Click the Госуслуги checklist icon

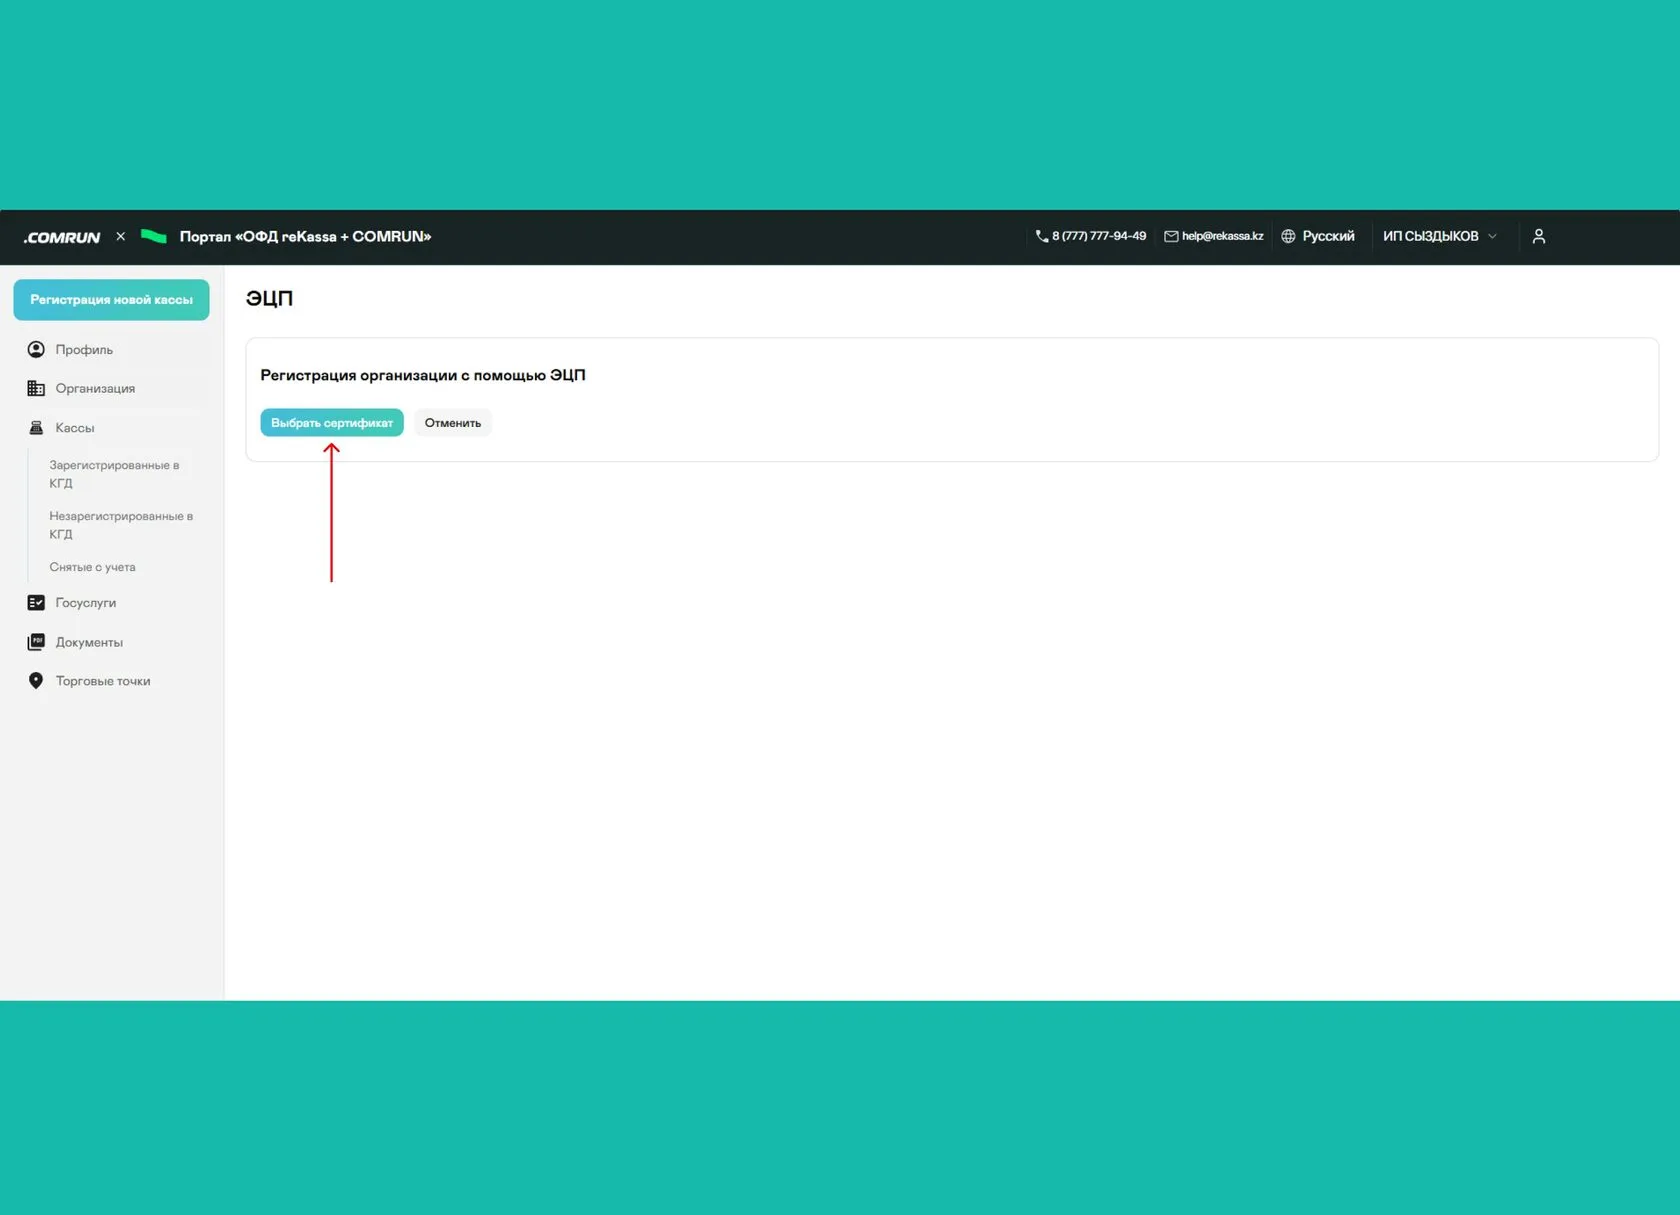[x=36, y=603]
